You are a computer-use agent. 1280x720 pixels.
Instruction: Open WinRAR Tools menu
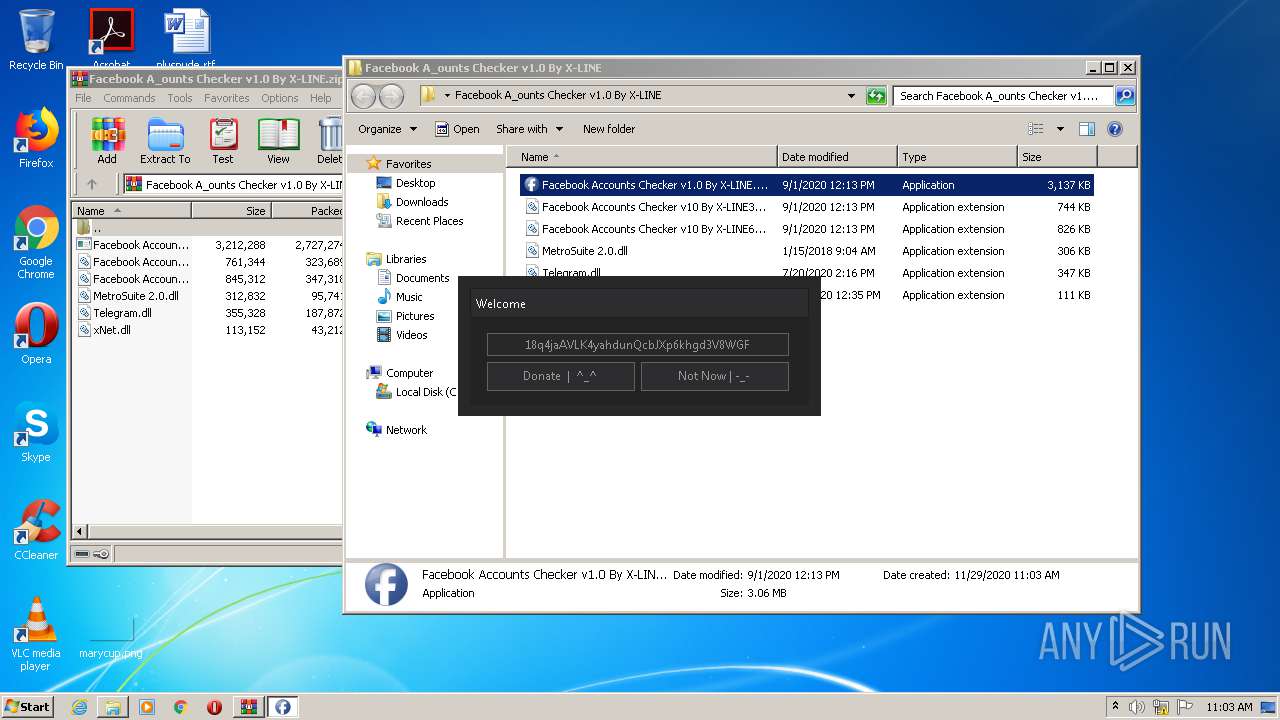tap(180, 98)
